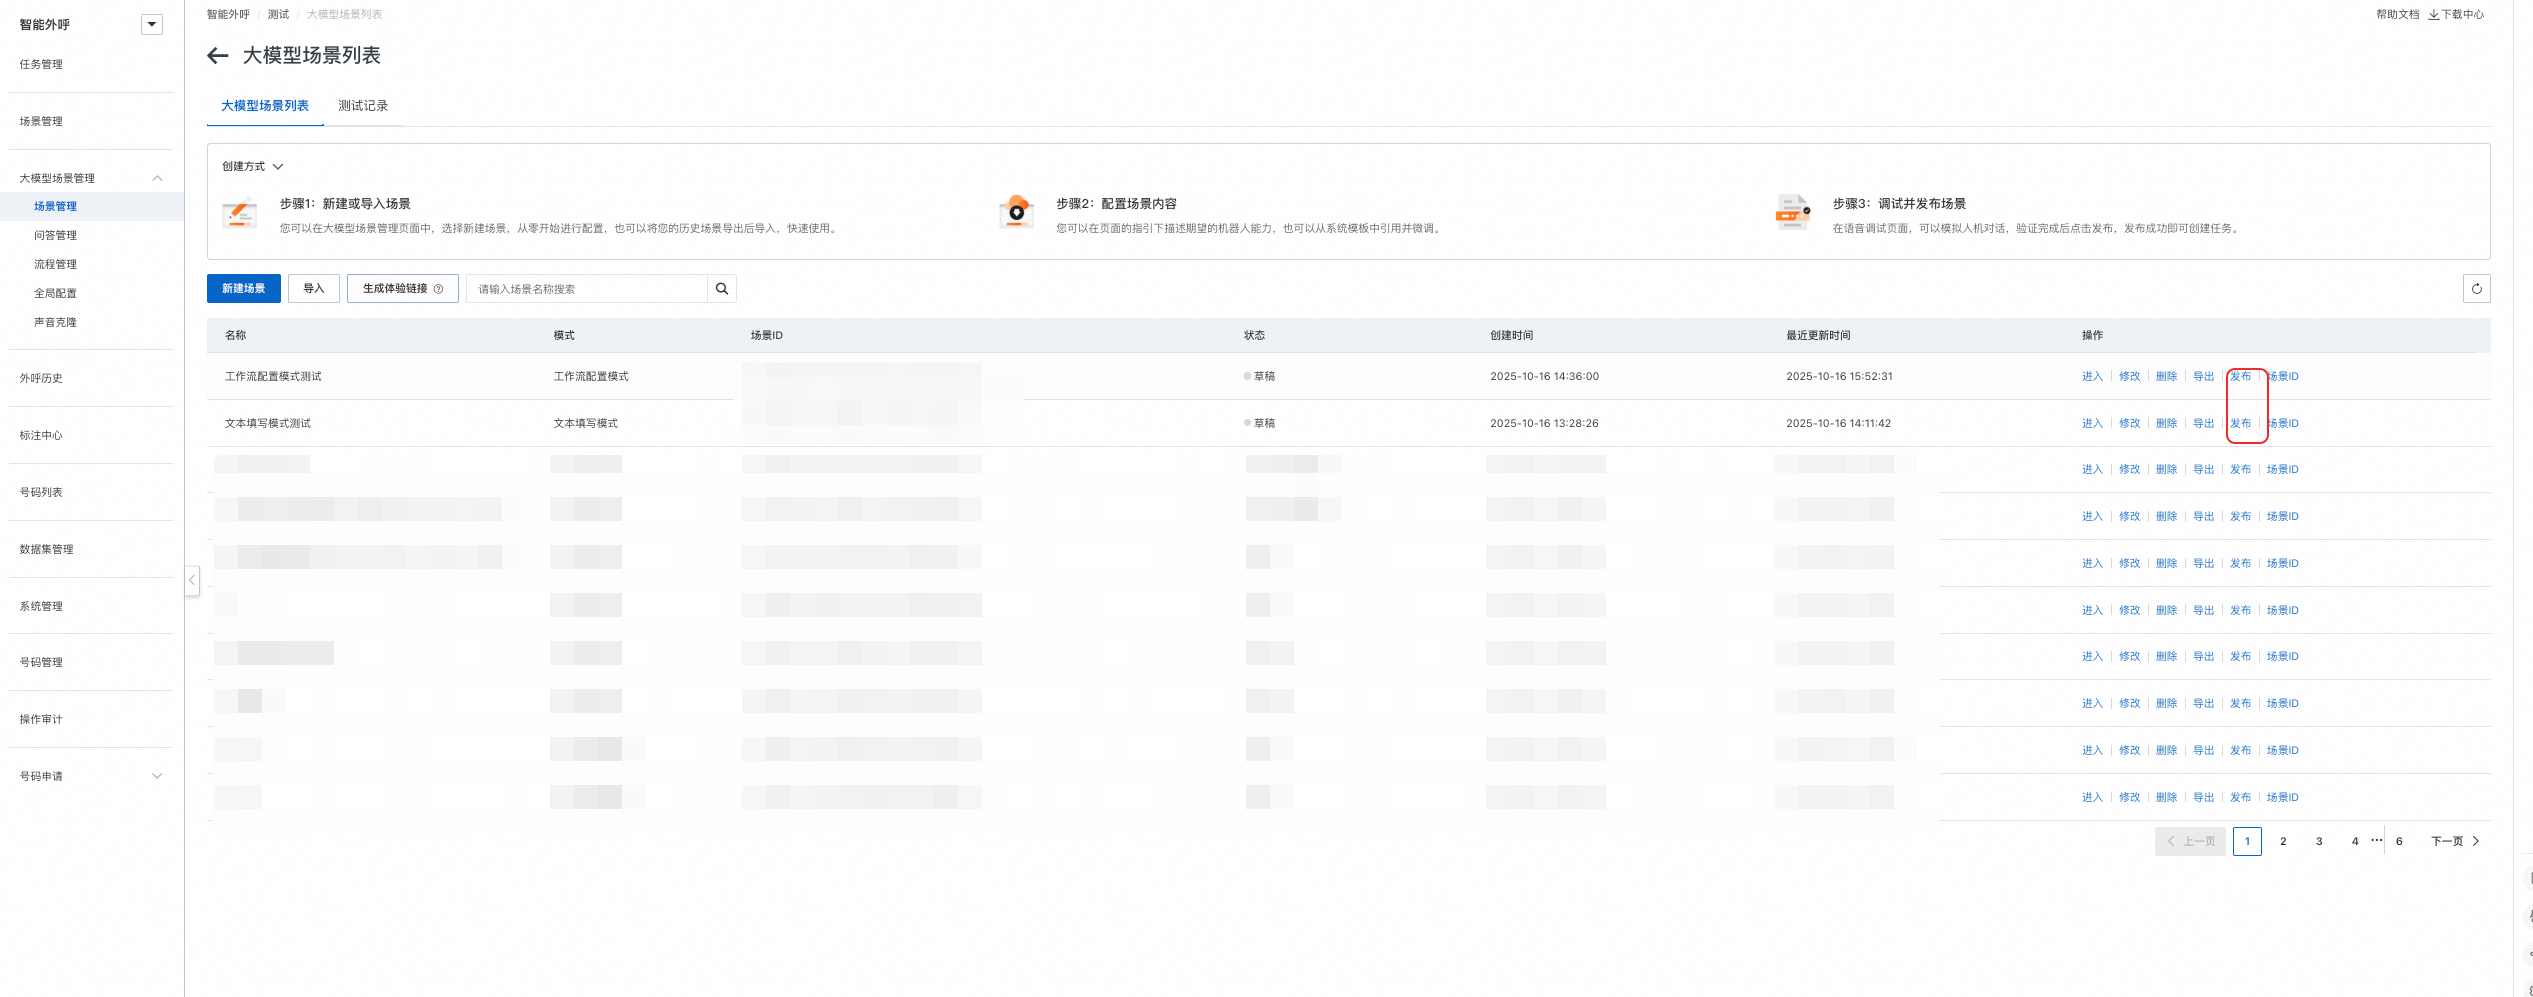Click the 生成体验链接 button
Viewport: 2533px width, 997px height.
click(x=403, y=289)
